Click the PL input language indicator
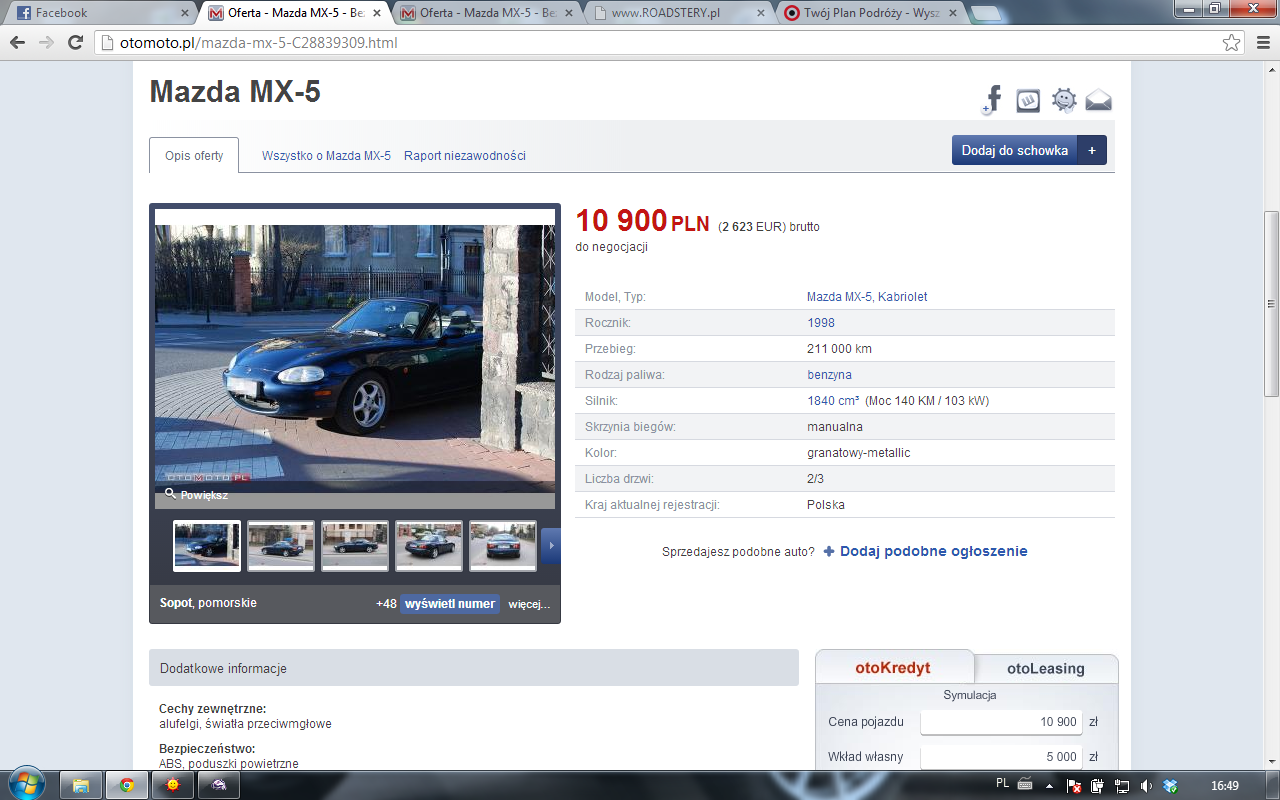Image resolution: width=1280 pixels, height=800 pixels. pyautogui.click(x=1002, y=783)
